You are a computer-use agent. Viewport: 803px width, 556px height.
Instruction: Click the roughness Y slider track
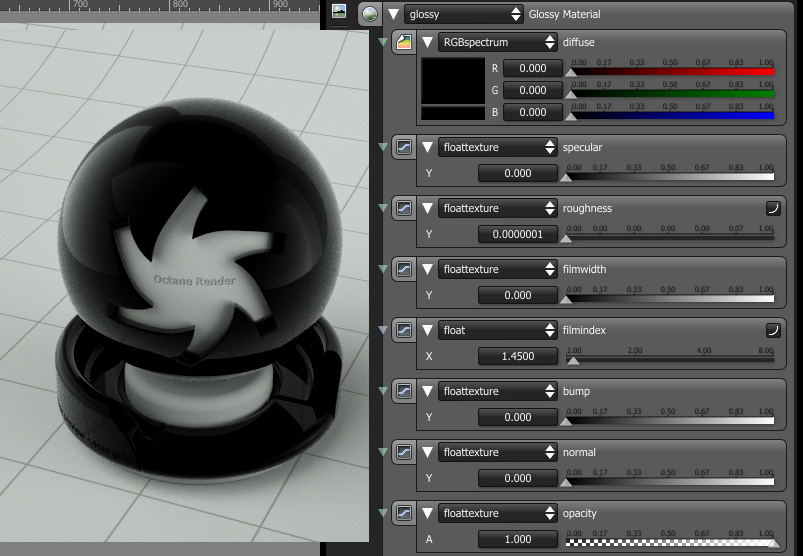[x=670, y=238]
